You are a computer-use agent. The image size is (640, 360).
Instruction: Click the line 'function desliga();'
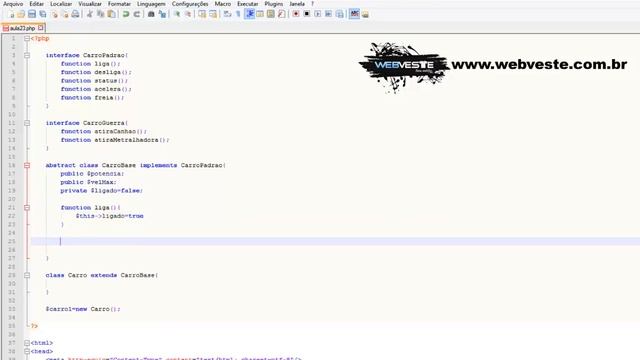click(96, 72)
